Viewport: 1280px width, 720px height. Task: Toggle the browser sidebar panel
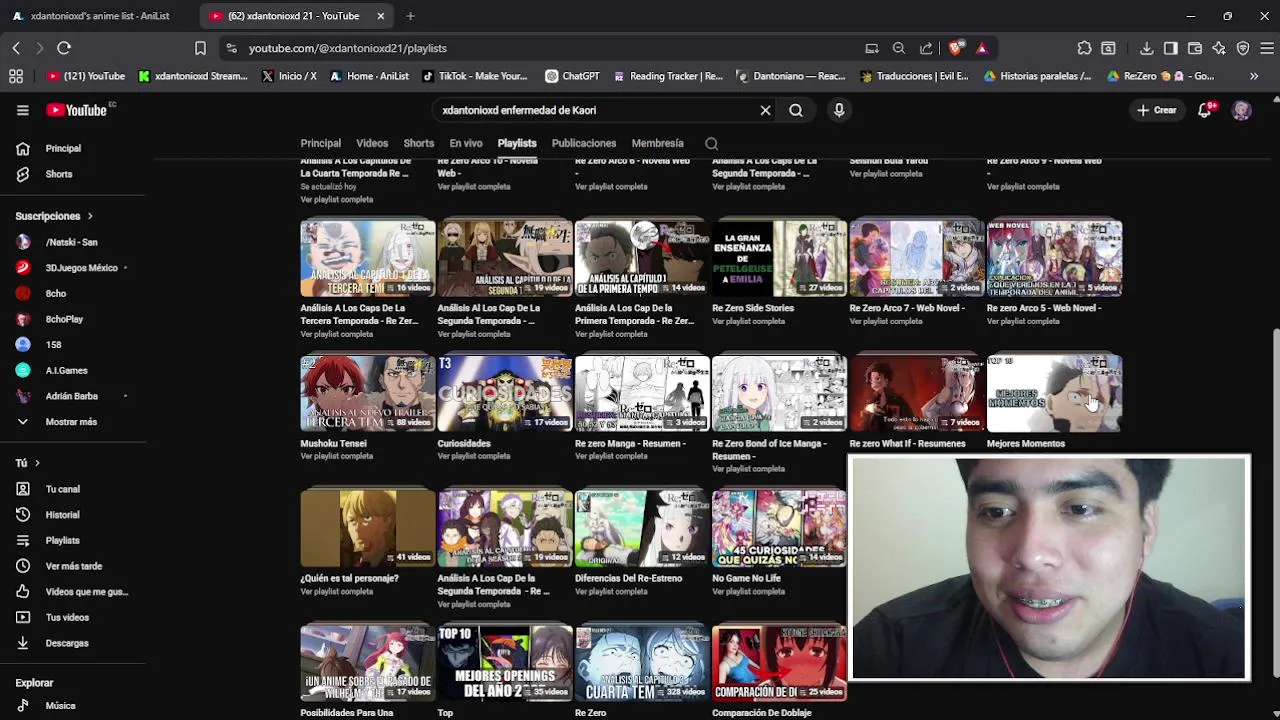1171,48
